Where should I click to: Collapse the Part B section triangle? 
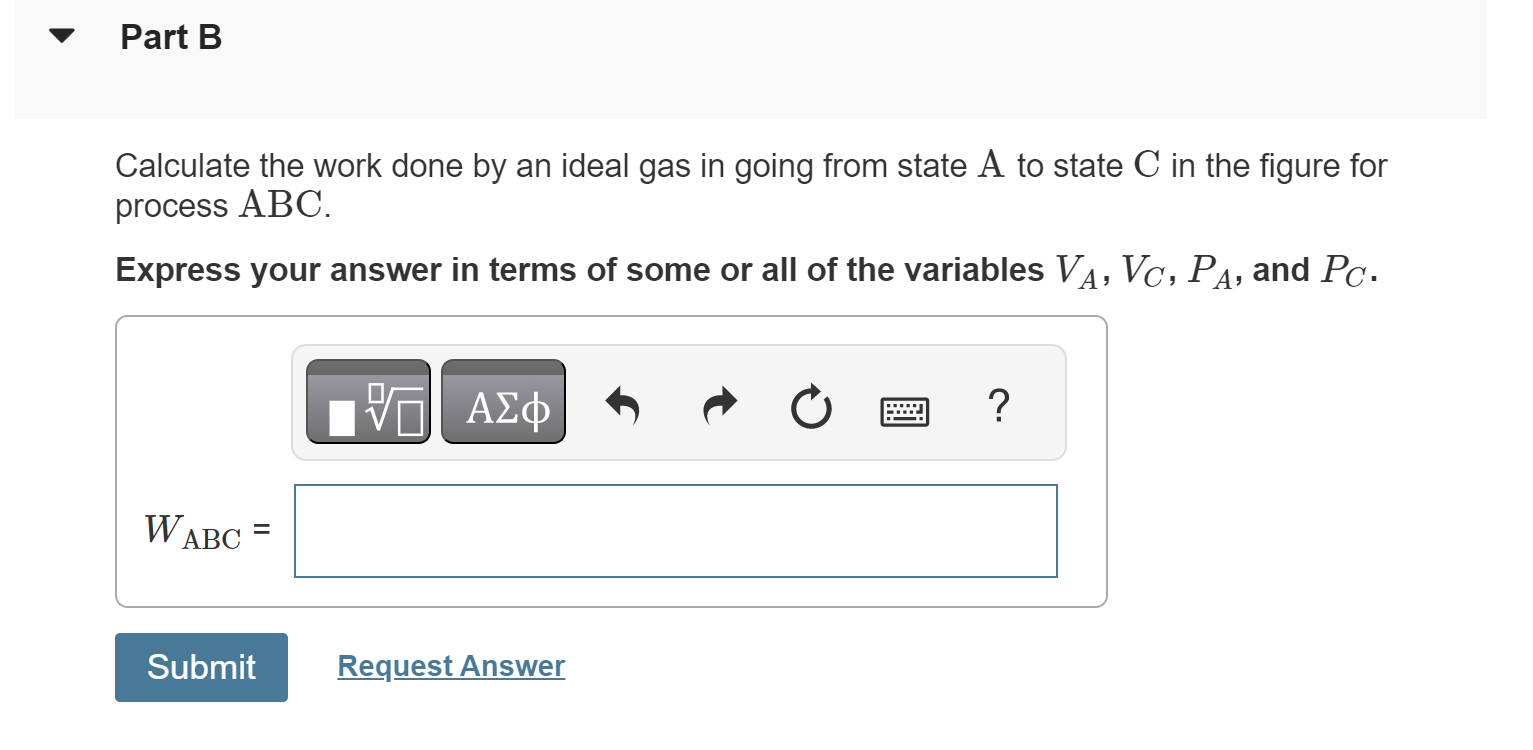(x=60, y=35)
